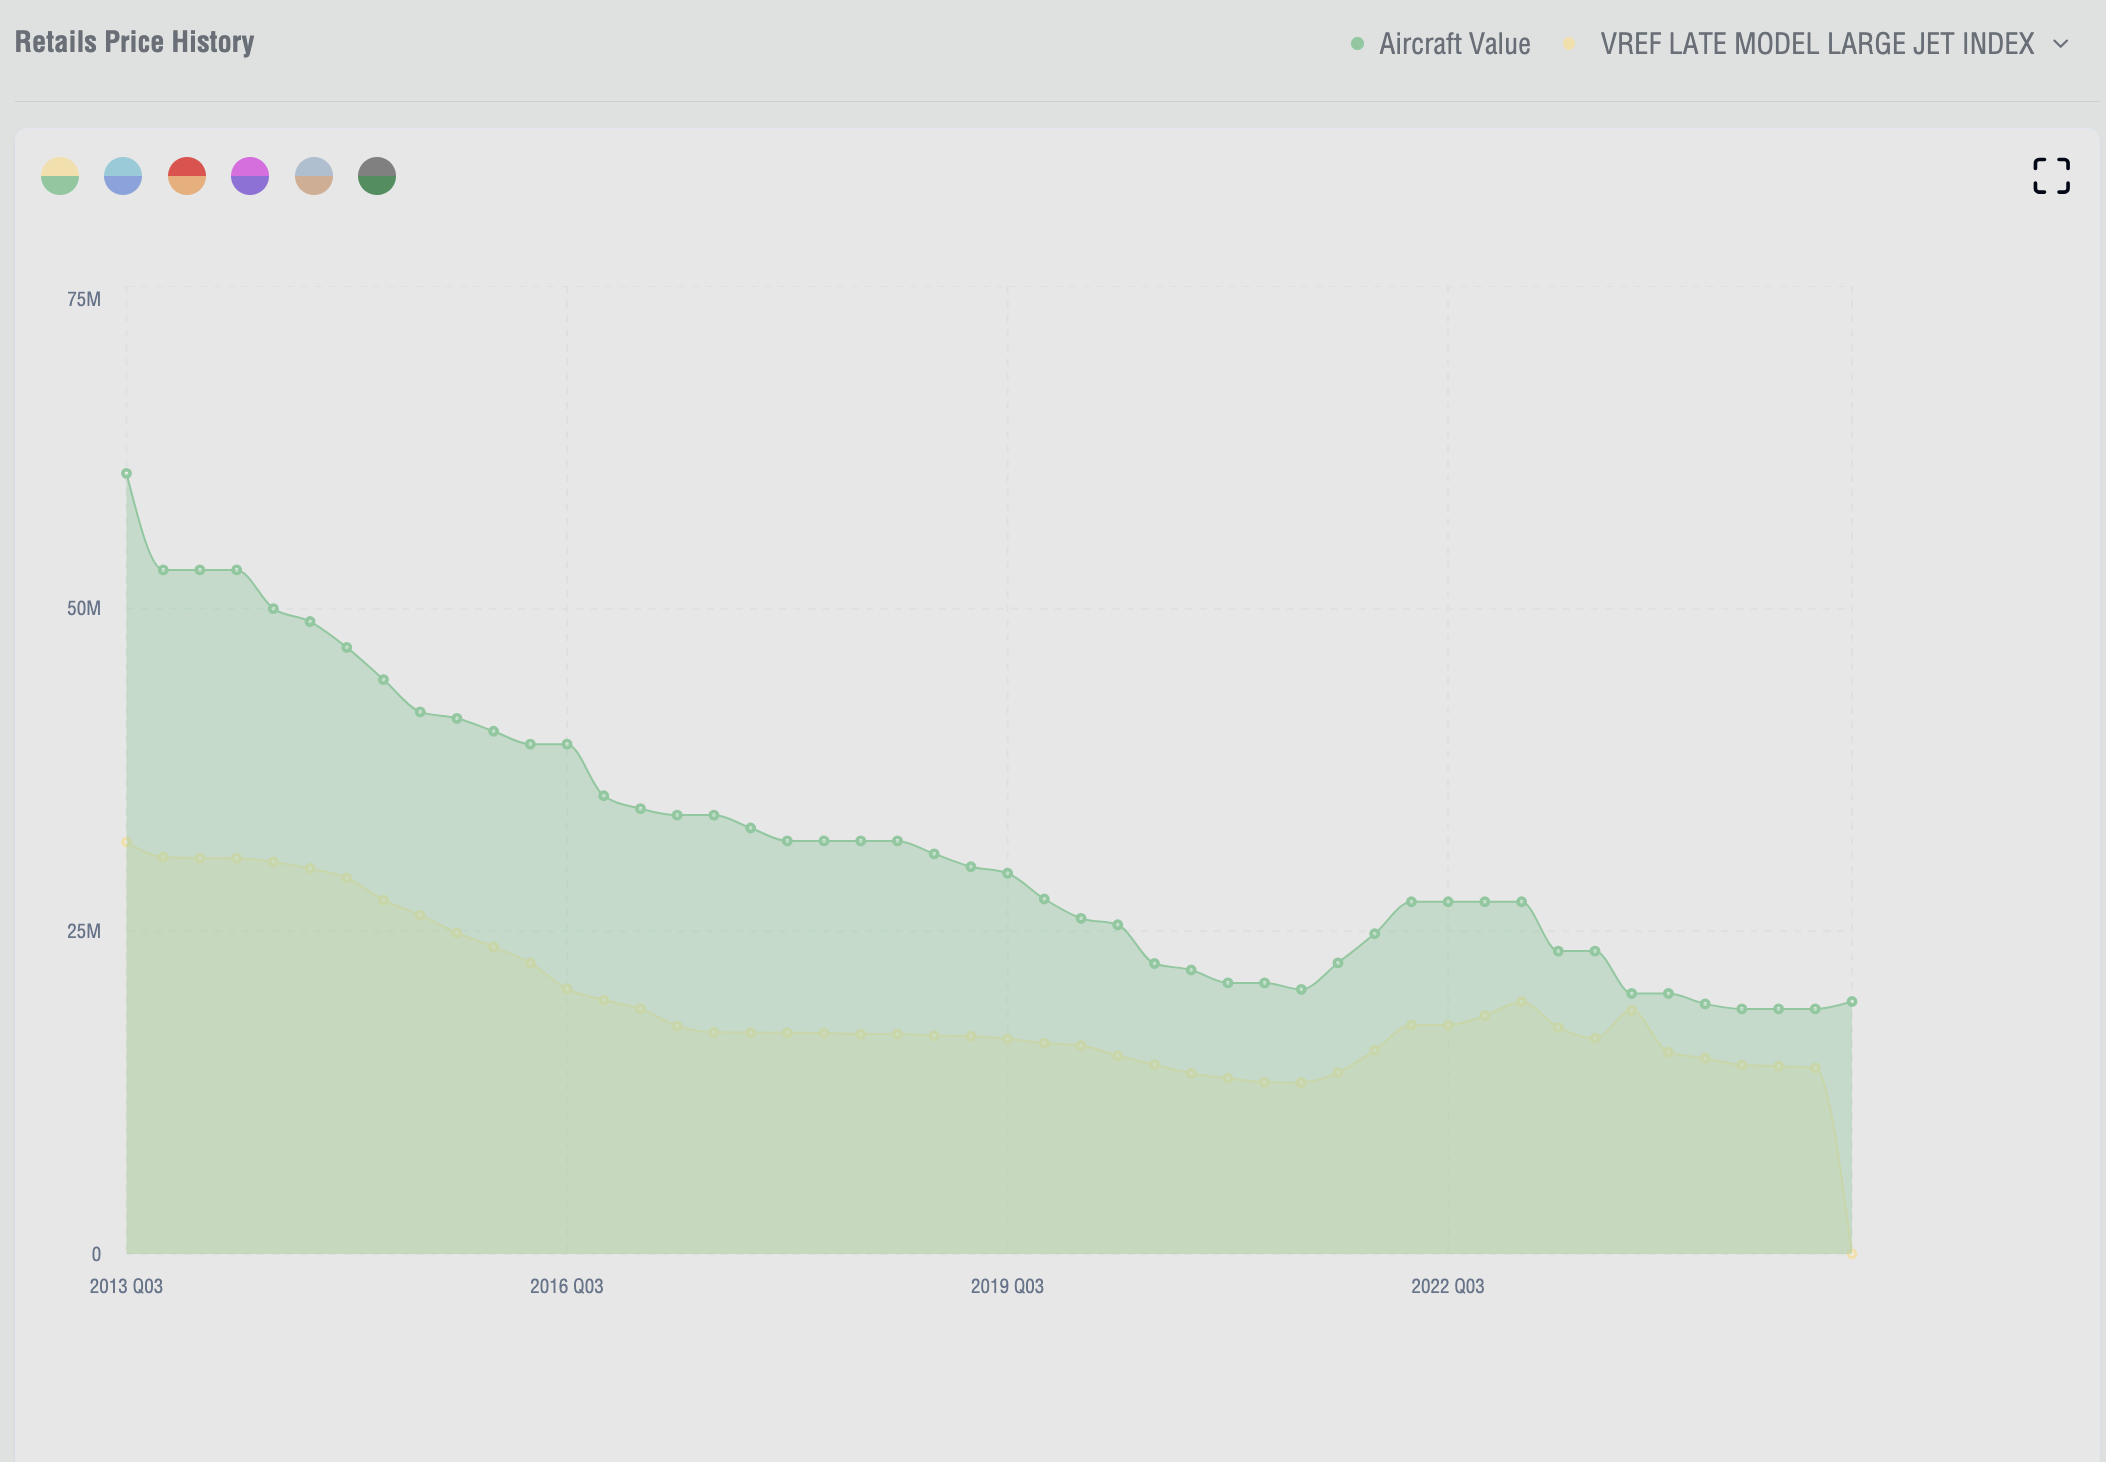Click the 2019 Q03 x-axis label
Screen dimensions: 2106x1462
1007,1286
